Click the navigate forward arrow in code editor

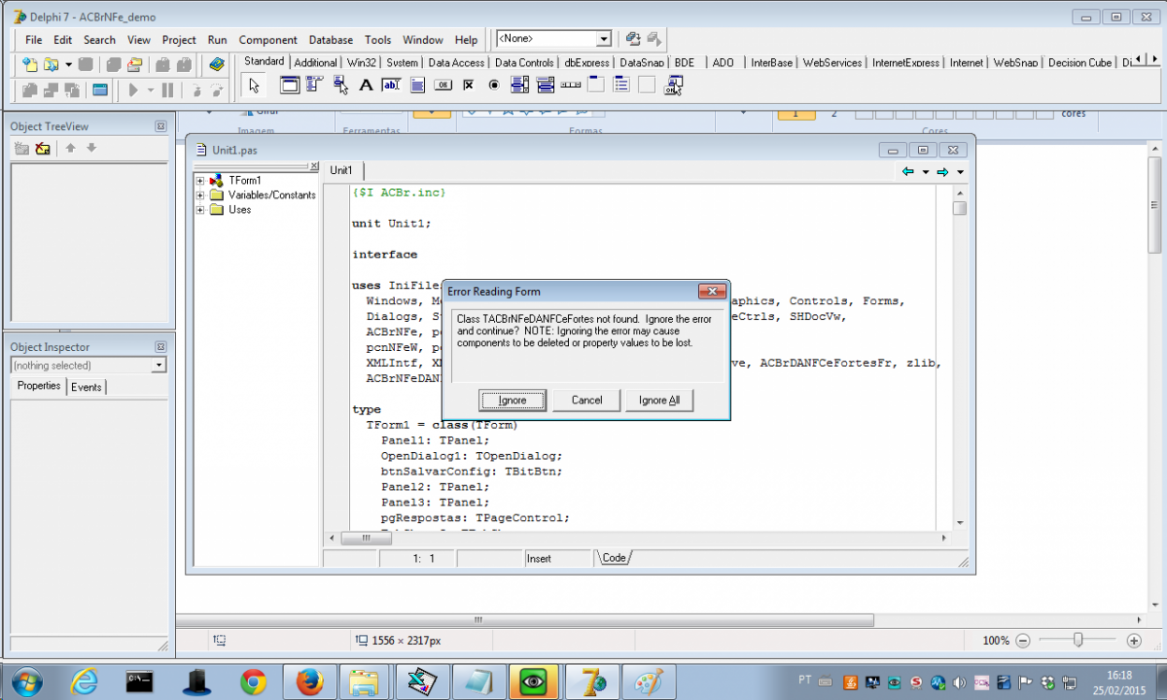942,172
